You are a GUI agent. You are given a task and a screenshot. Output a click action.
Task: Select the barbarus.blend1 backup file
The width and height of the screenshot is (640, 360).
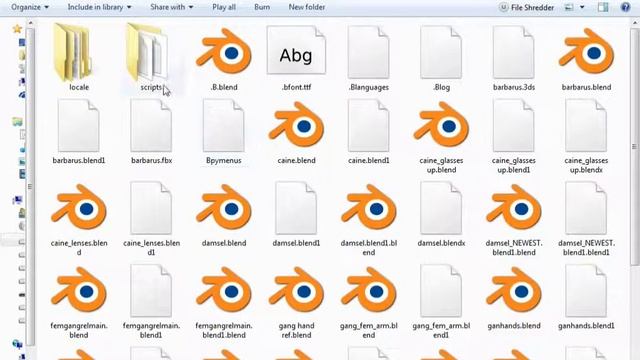pos(79,131)
